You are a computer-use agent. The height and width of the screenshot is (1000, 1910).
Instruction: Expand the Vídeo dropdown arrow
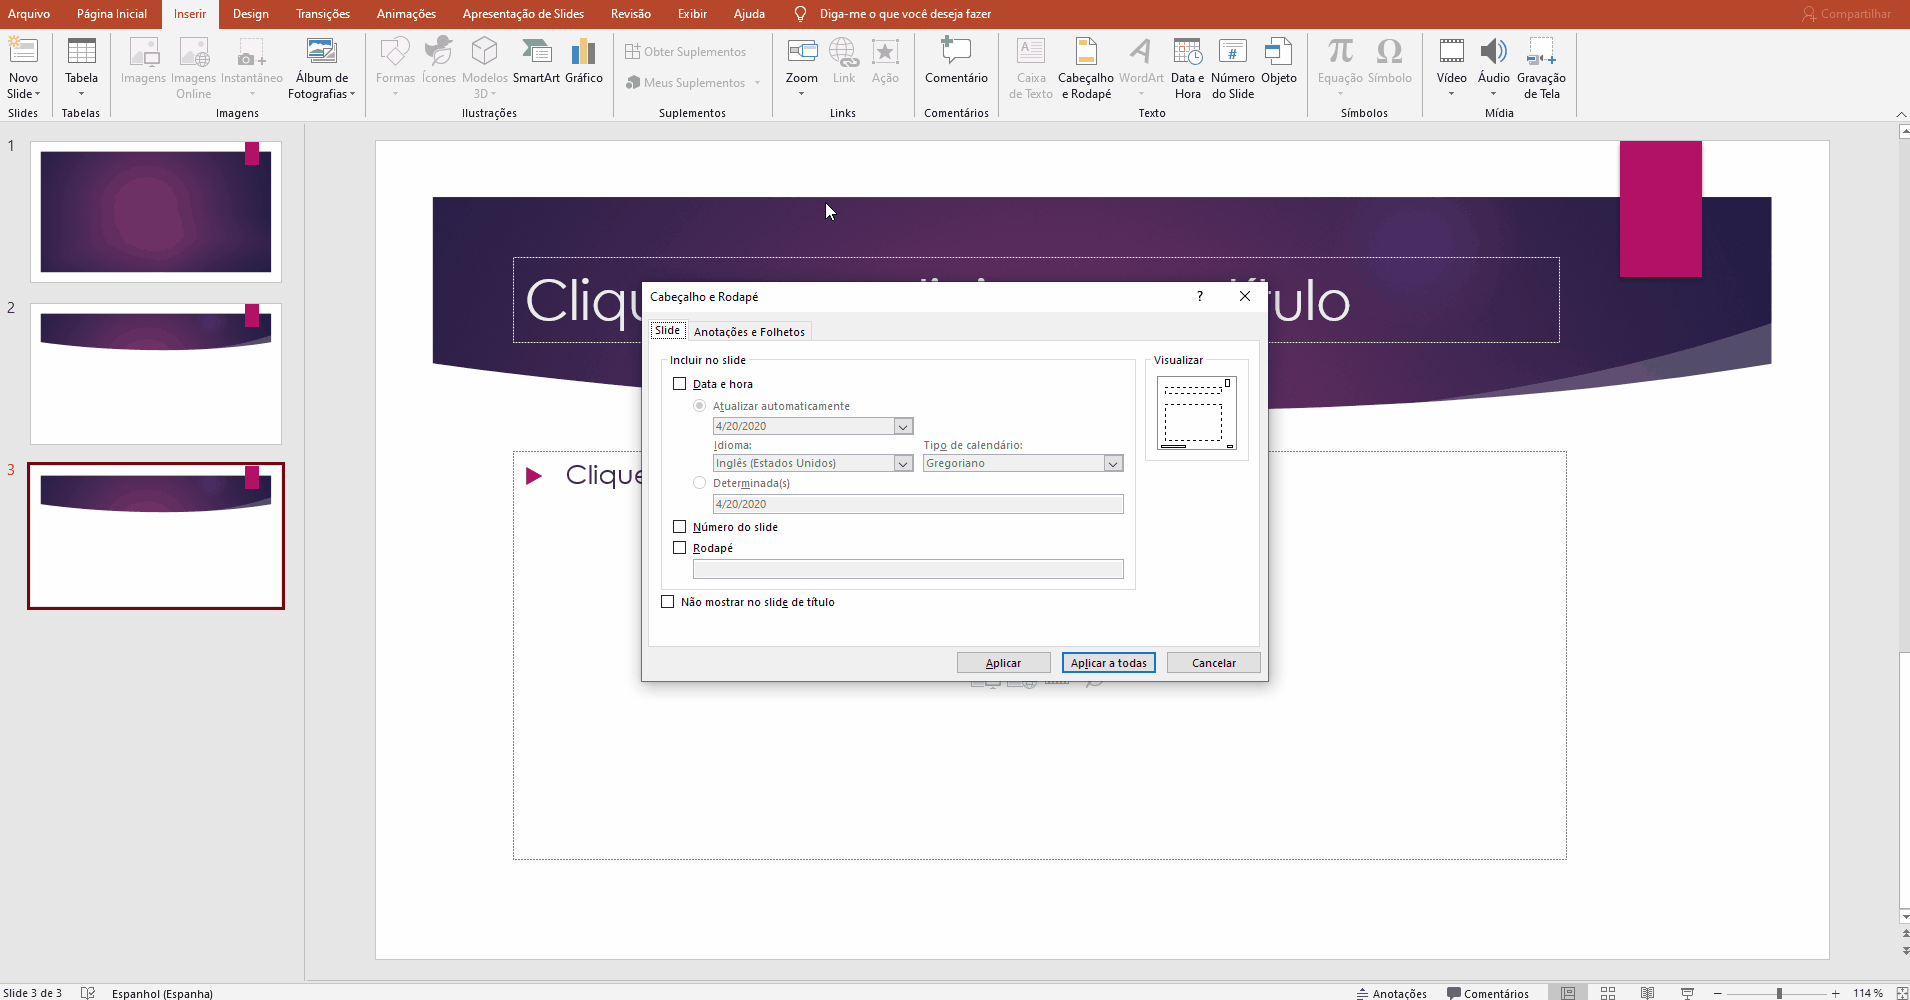(1451, 94)
